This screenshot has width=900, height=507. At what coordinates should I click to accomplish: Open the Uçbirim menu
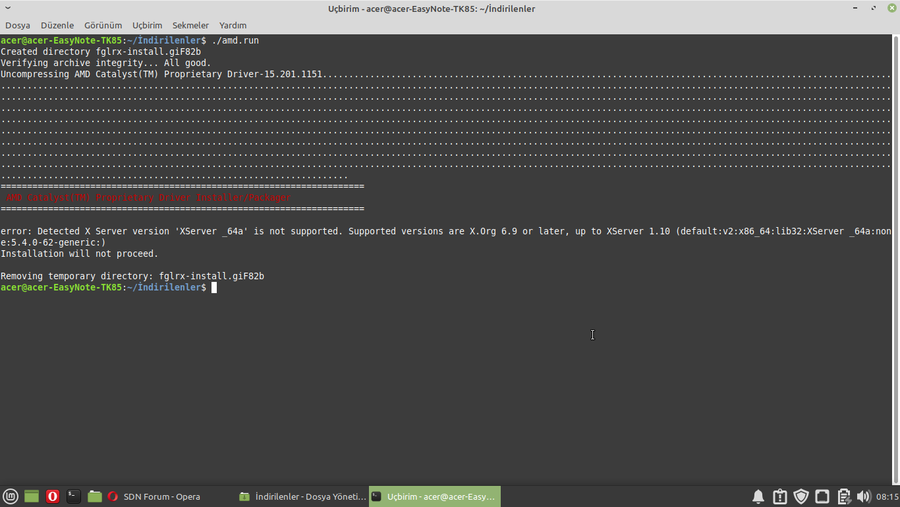point(147,25)
